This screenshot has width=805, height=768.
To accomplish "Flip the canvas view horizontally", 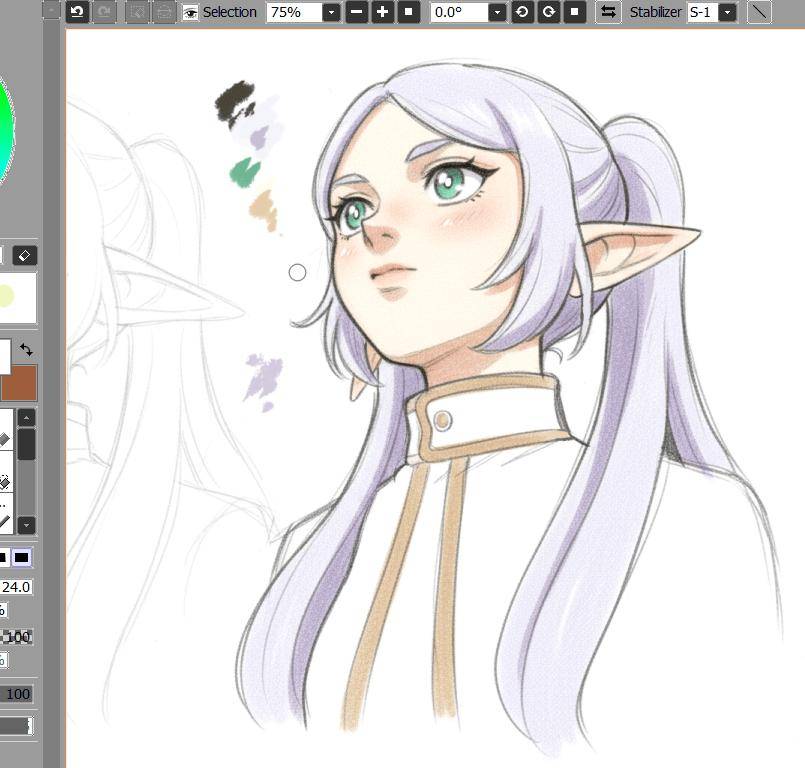I will 607,12.
